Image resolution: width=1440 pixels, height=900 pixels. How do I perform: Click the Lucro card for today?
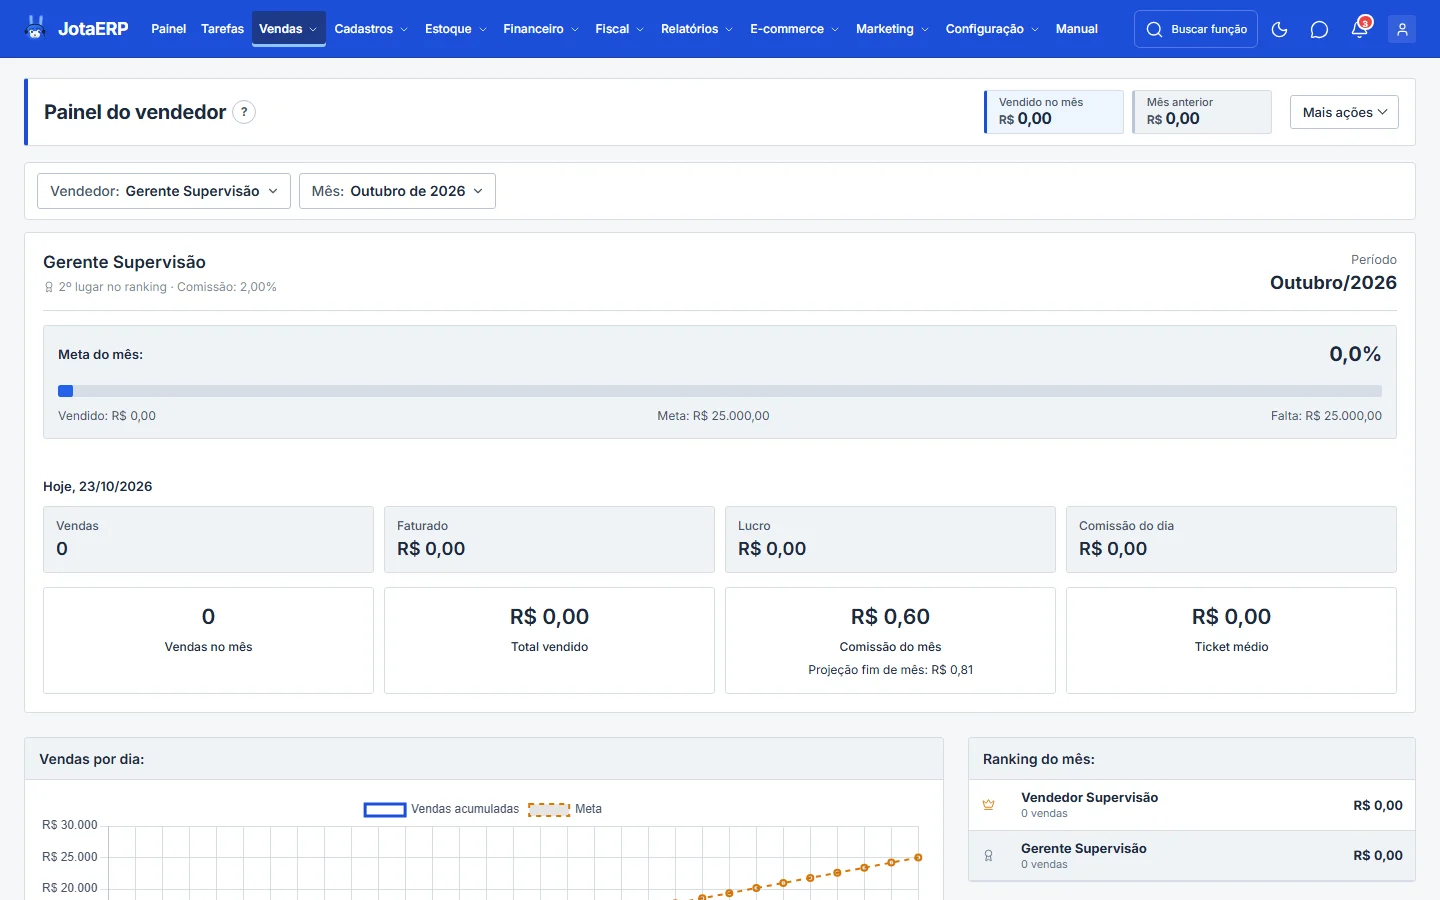click(890, 539)
